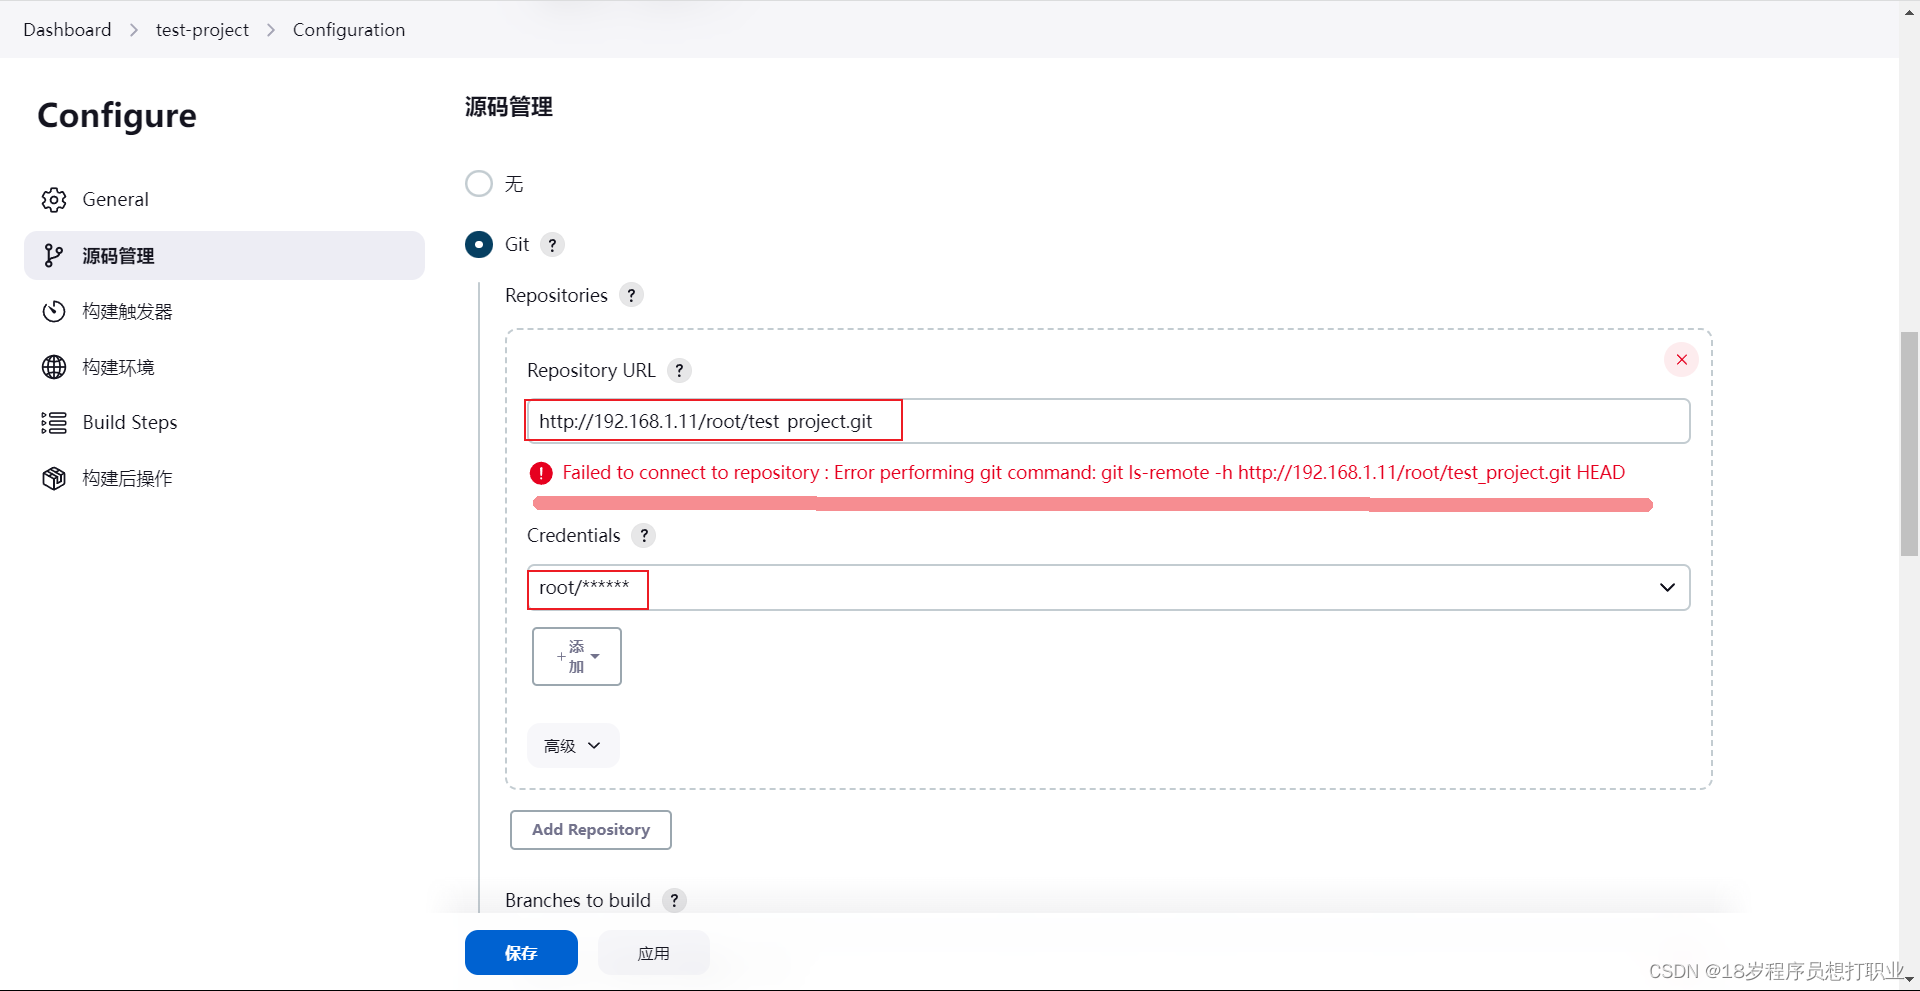Screen dimensions: 1920x991
Task: Open the Credentials dropdown
Action: [x=1108, y=588]
